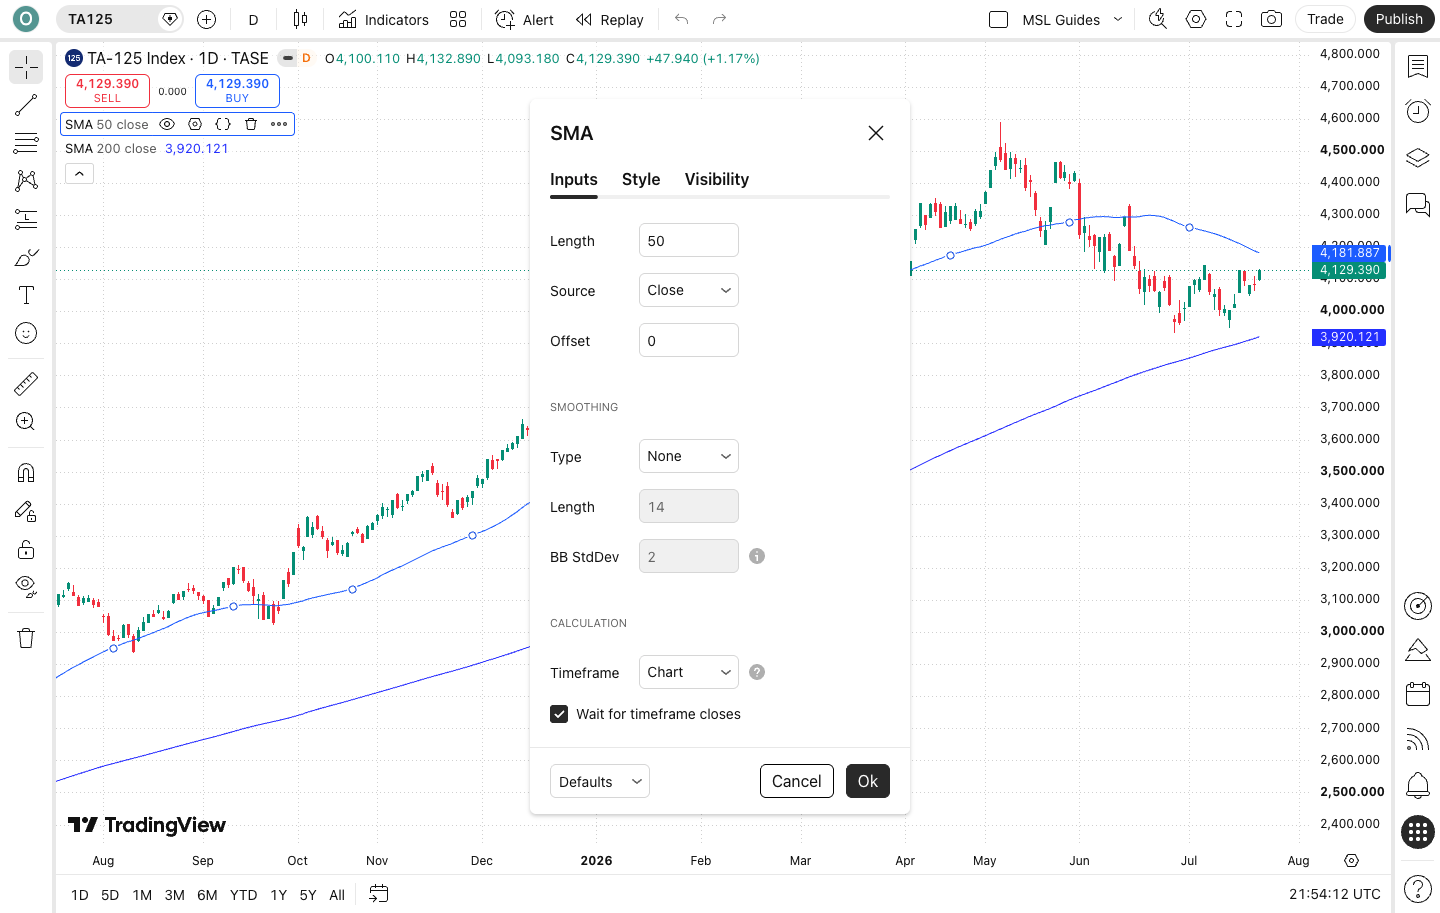
Task: Expand the smoothing Type dropdown
Action: [689, 456]
